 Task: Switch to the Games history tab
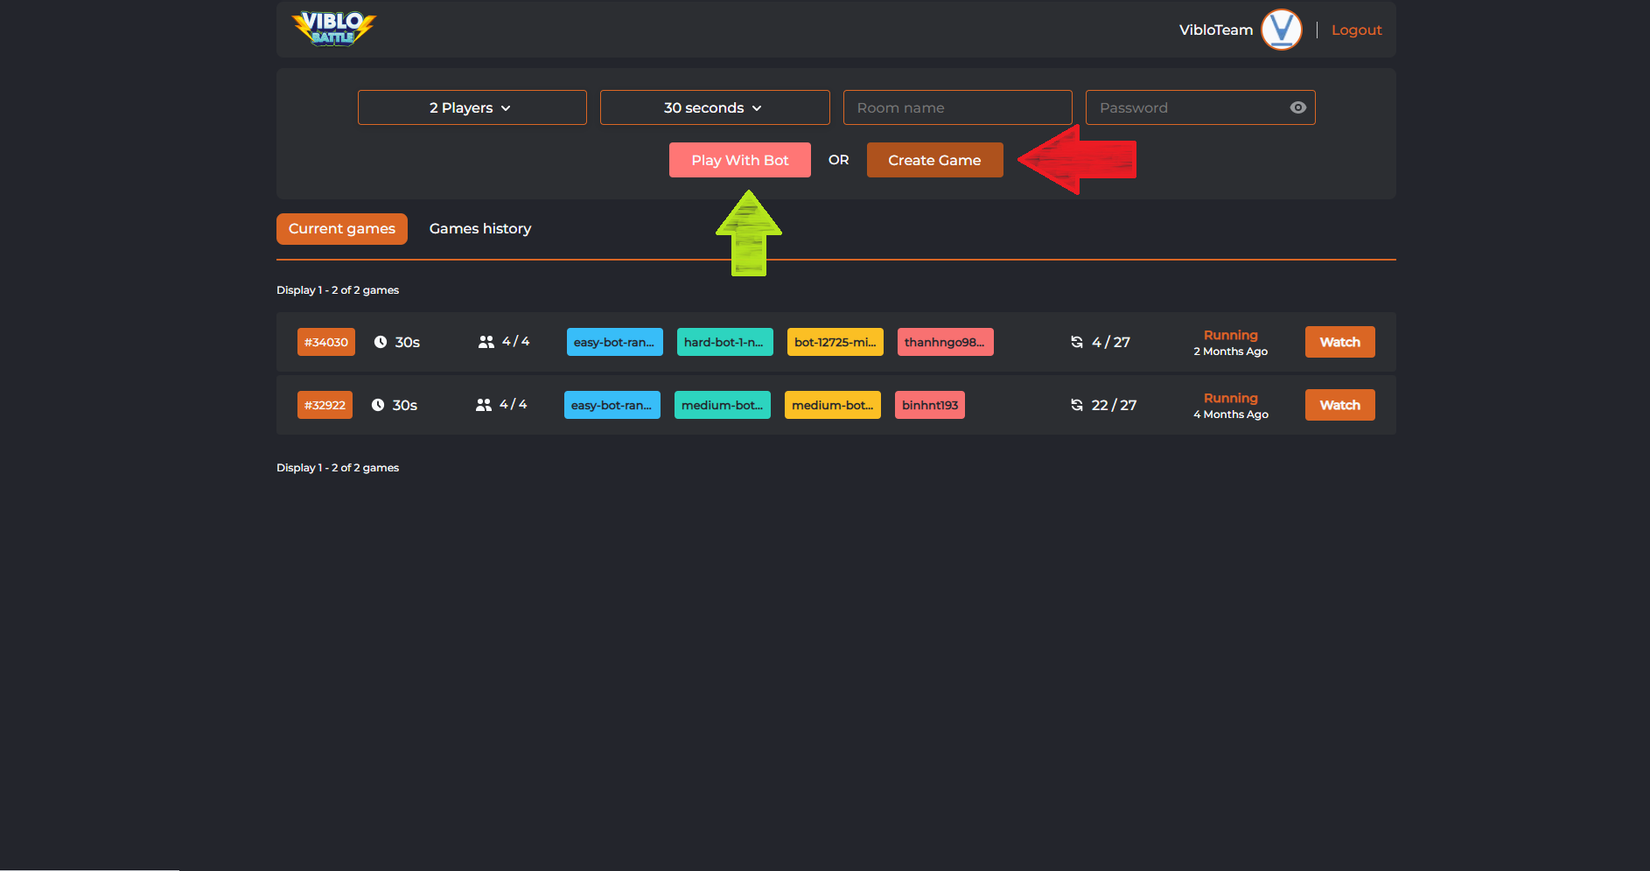(x=480, y=229)
